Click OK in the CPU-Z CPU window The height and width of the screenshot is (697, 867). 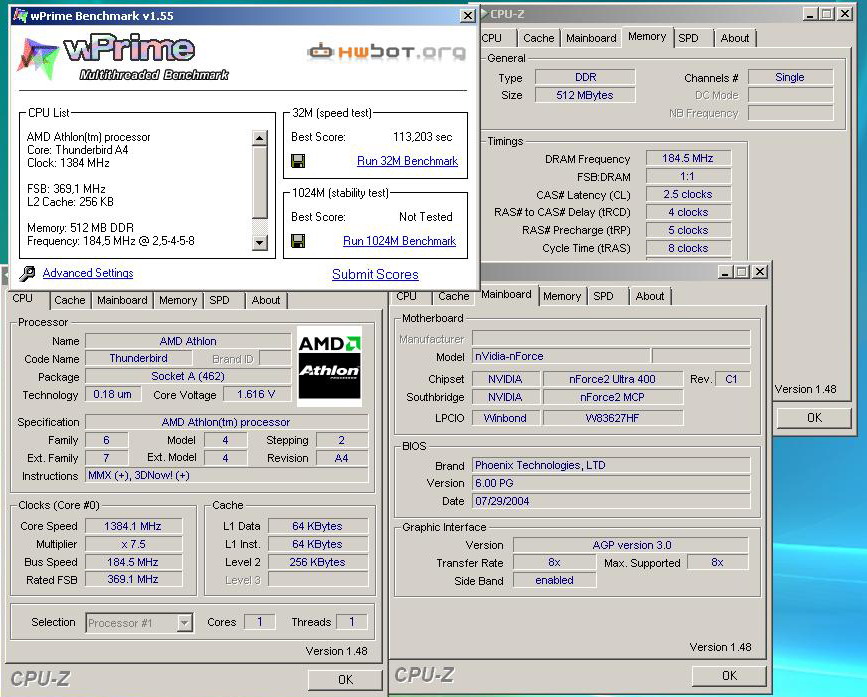point(345,679)
